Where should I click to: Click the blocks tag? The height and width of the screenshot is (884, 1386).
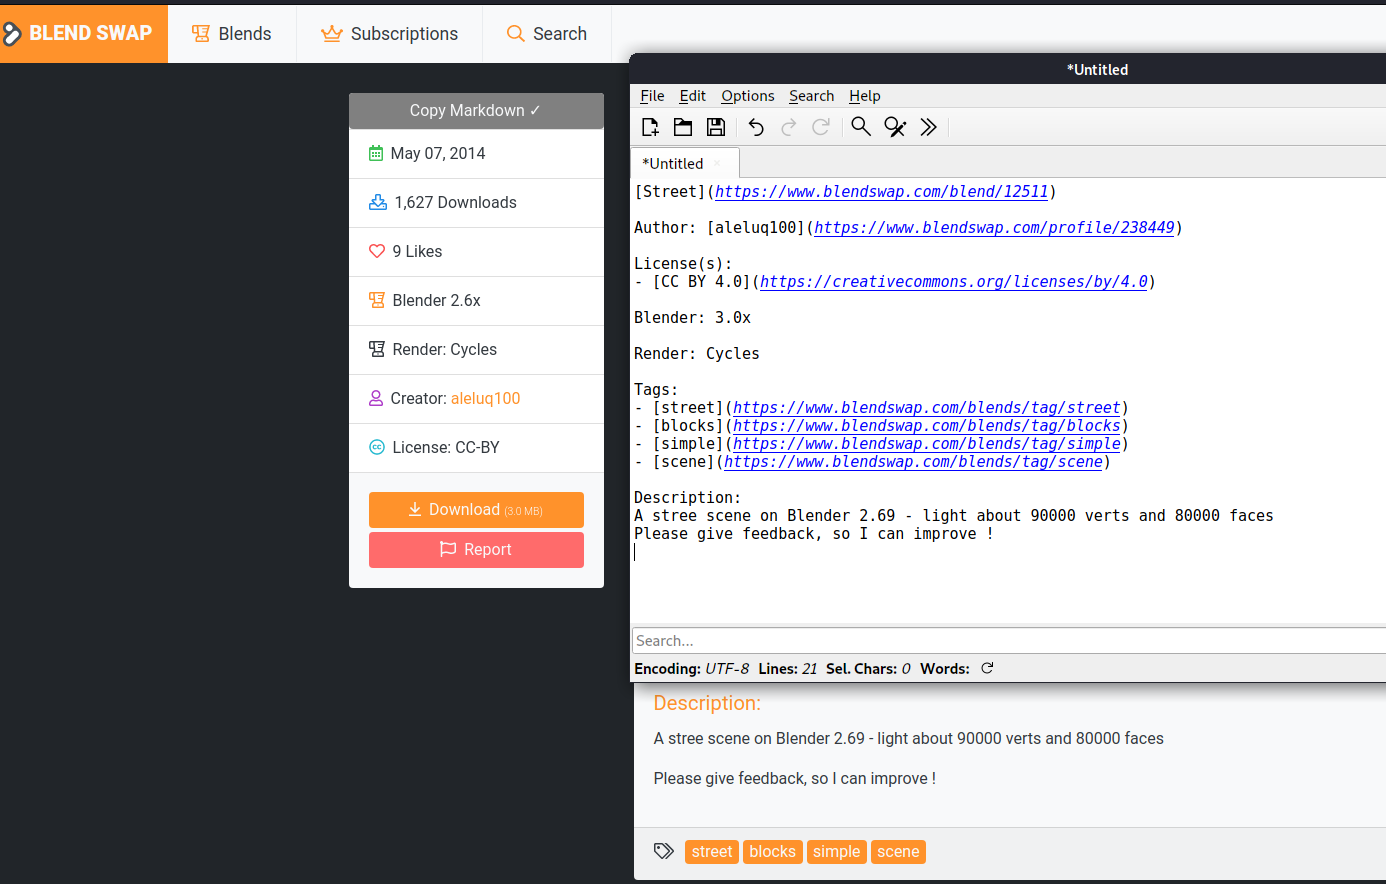[773, 852]
